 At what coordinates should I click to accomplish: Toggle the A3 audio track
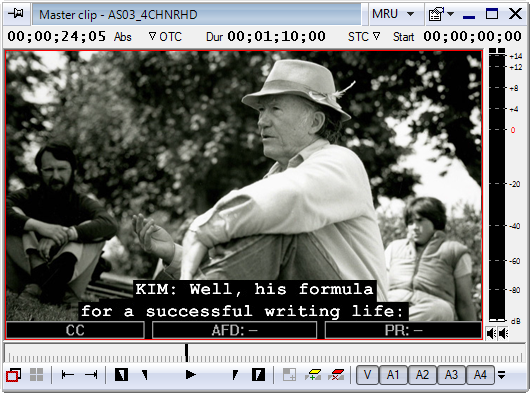coord(451,375)
